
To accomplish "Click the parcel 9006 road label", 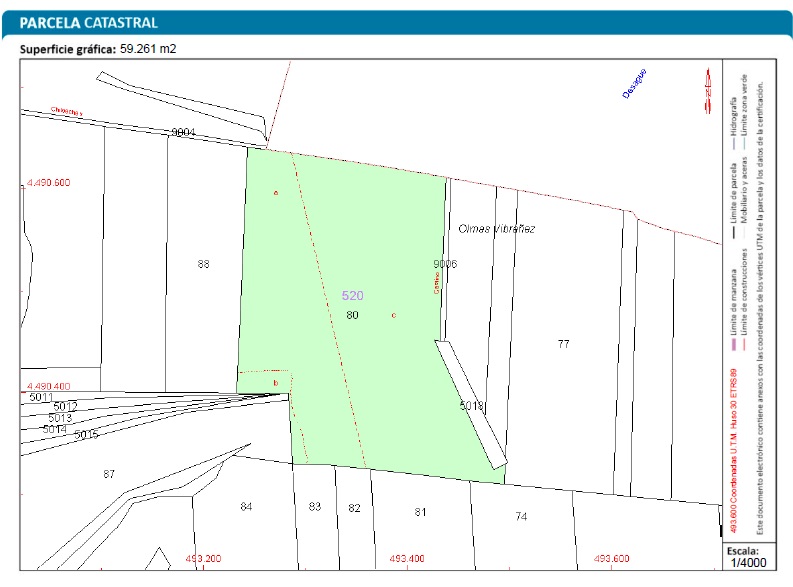I will coord(444,264).
